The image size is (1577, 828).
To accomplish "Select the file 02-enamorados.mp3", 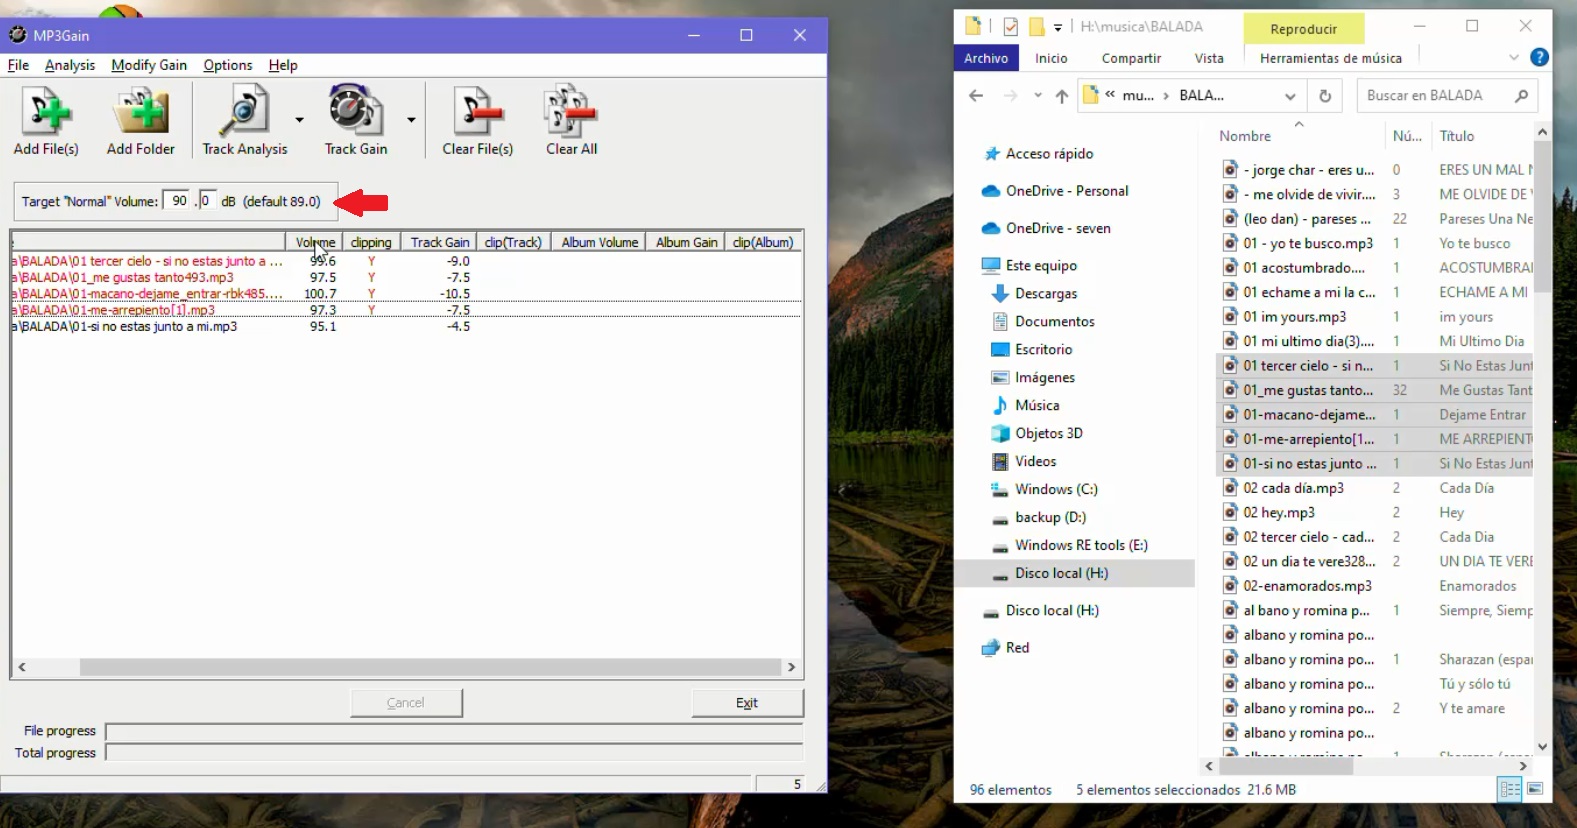I will 1307,586.
